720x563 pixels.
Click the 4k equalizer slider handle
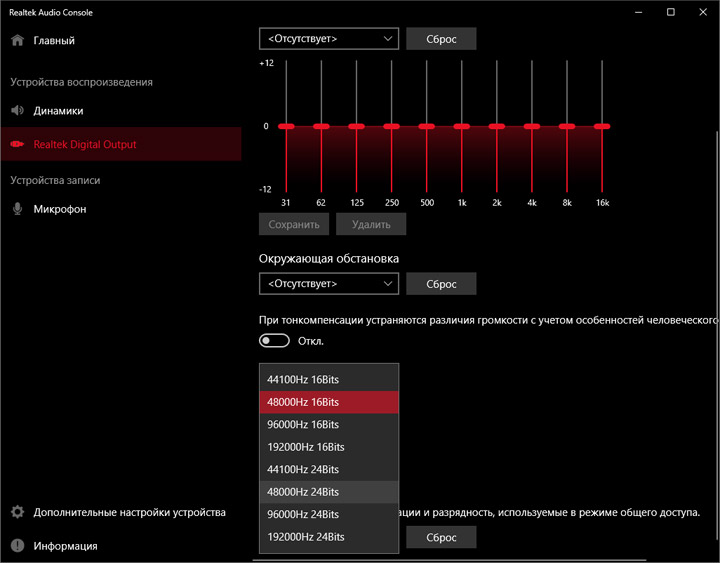pyautogui.click(x=532, y=126)
